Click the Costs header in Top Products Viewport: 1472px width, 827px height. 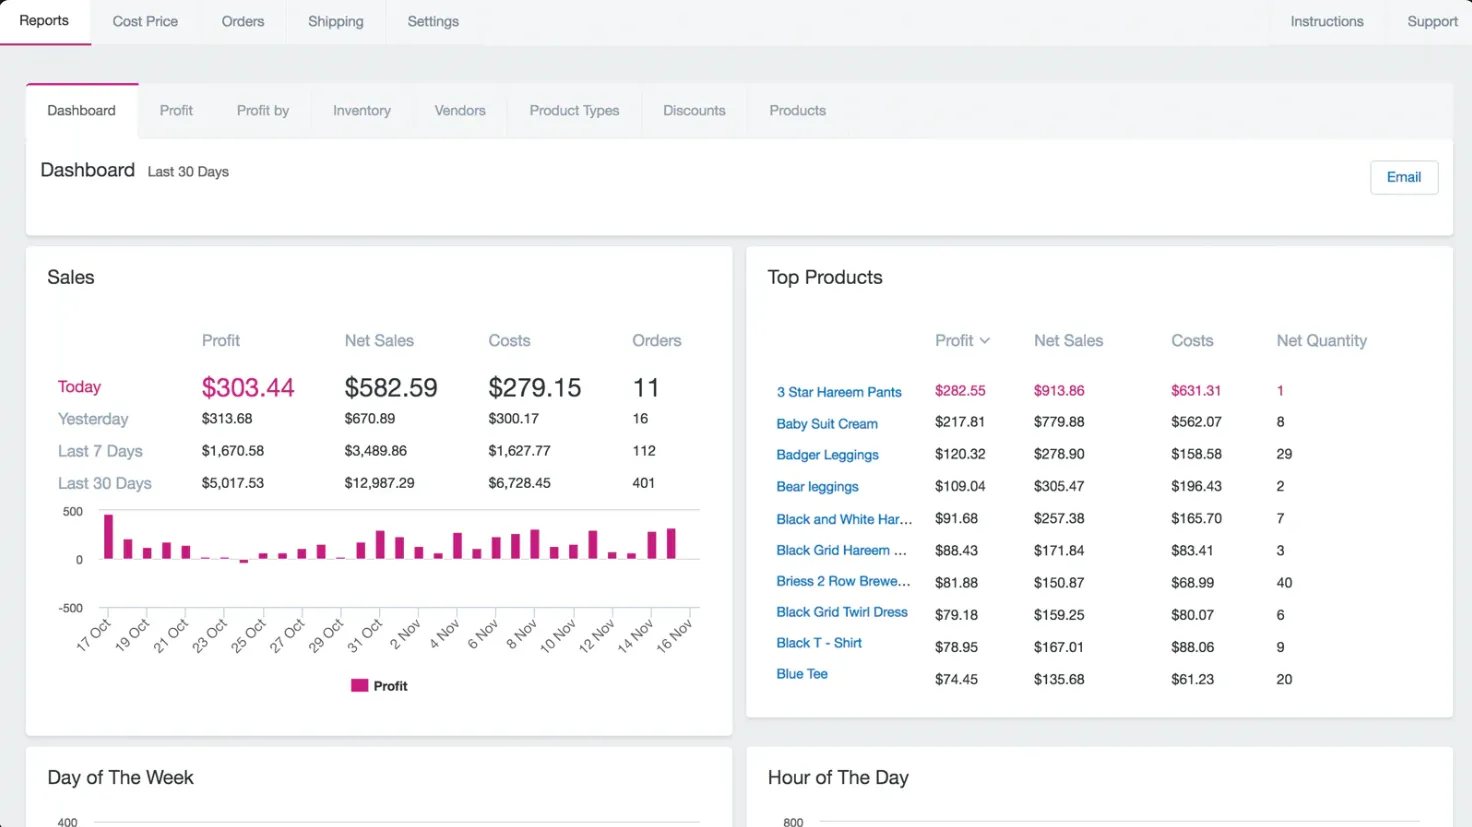click(x=1192, y=341)
